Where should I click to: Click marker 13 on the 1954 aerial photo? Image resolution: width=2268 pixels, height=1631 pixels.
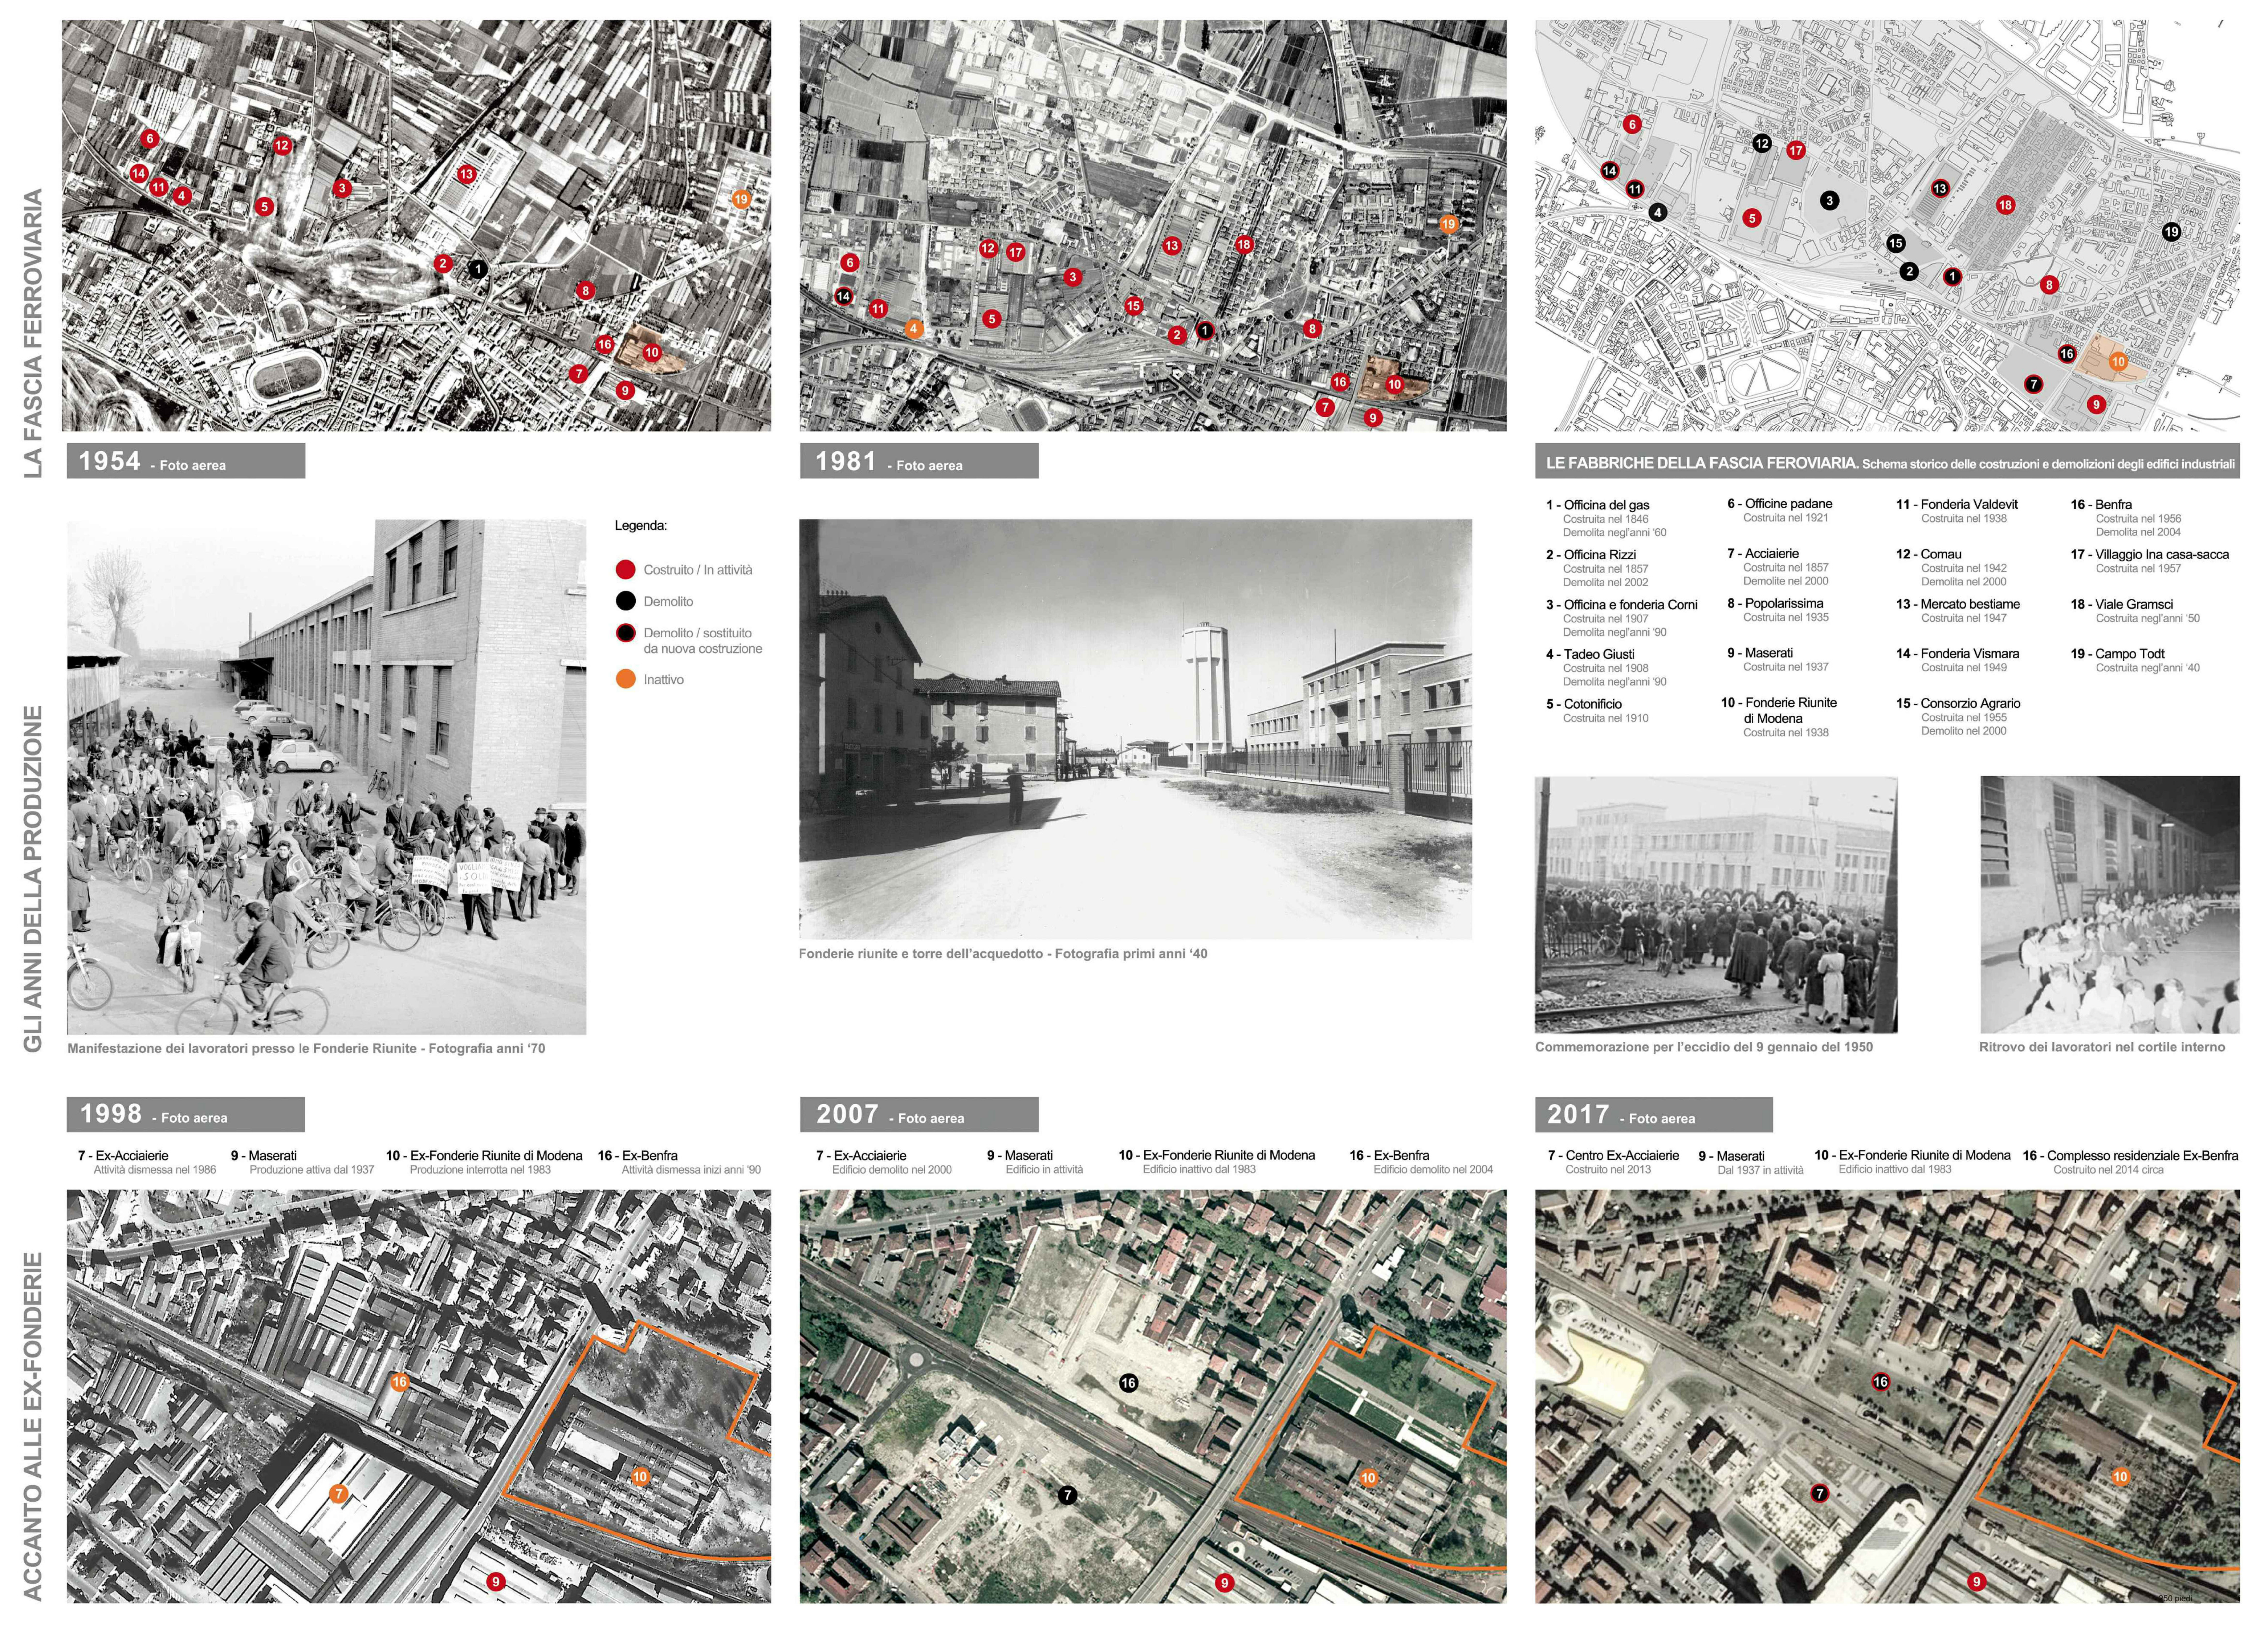[466, 174]
